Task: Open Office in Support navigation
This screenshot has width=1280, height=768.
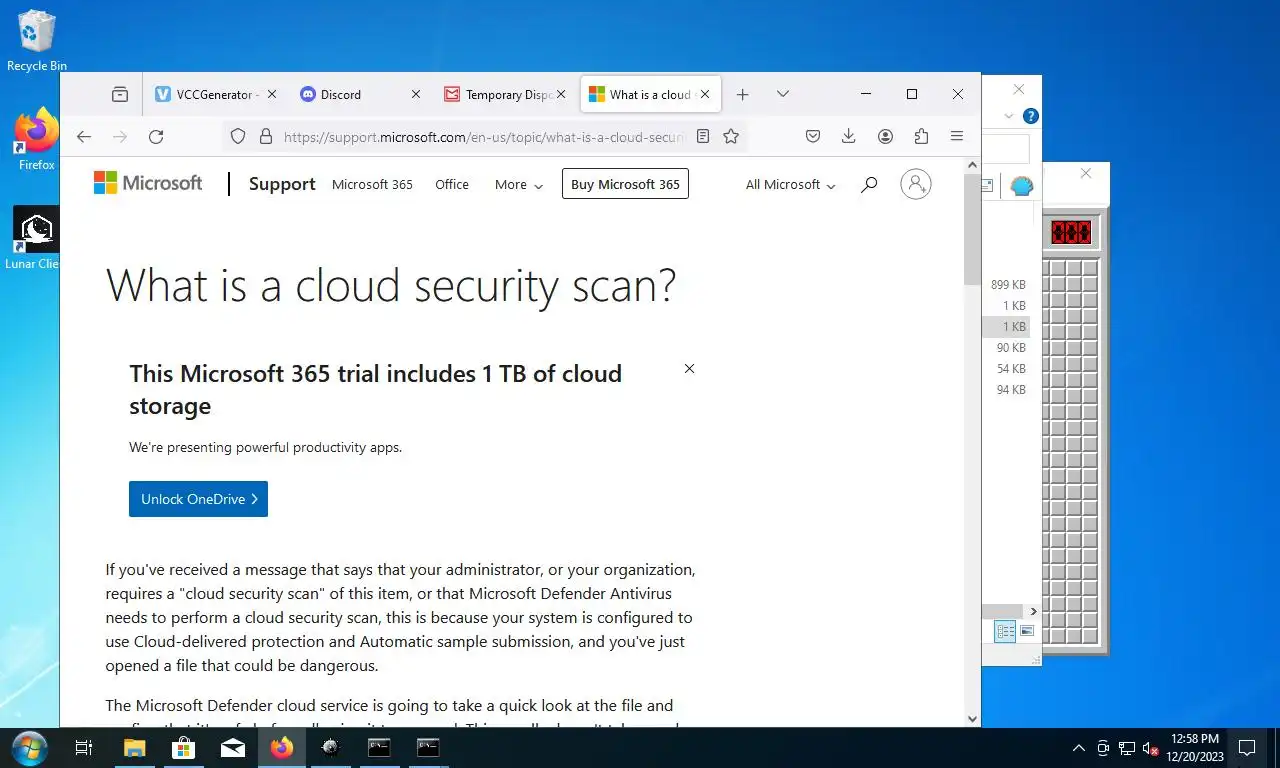Action: pyautogui.click(x=452, y=184)
